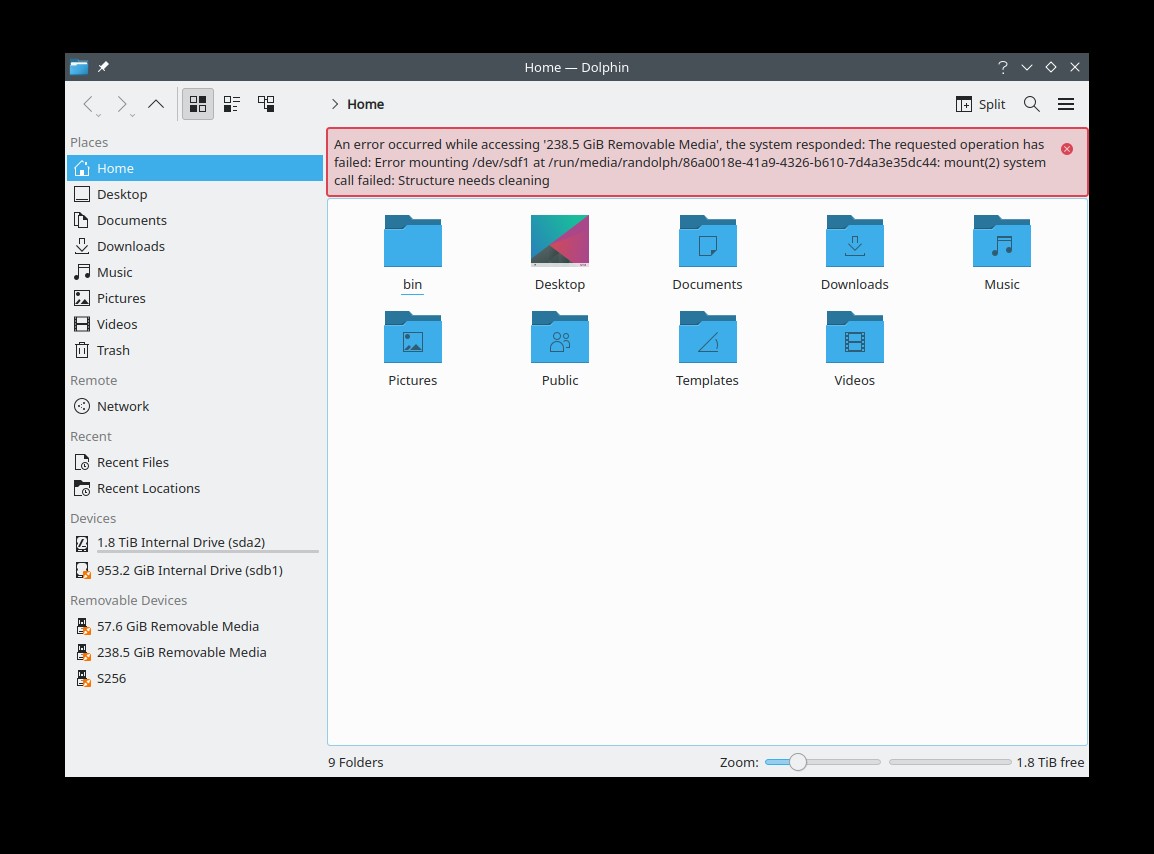Switch to Compact view mode
The image size is (1154, 854).
tap(232, 104)
